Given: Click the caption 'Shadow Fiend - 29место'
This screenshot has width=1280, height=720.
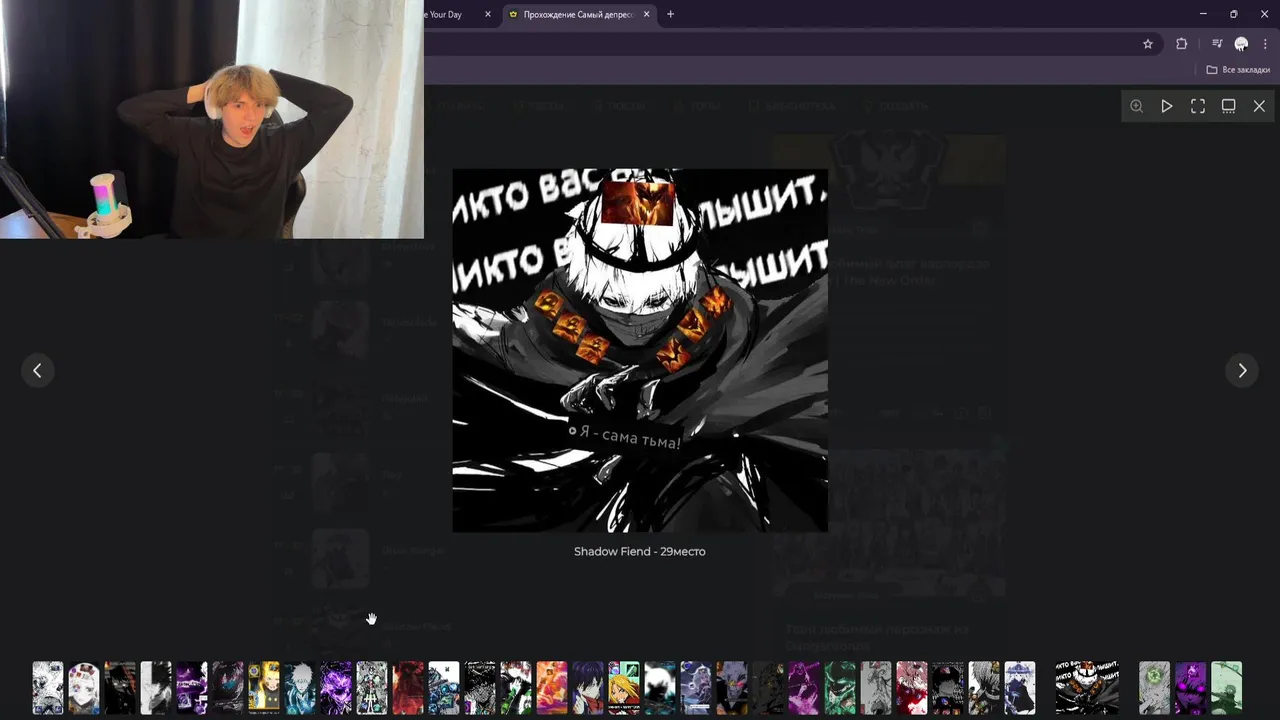Looking at the screenshot, I should click(x=640, y=551).
